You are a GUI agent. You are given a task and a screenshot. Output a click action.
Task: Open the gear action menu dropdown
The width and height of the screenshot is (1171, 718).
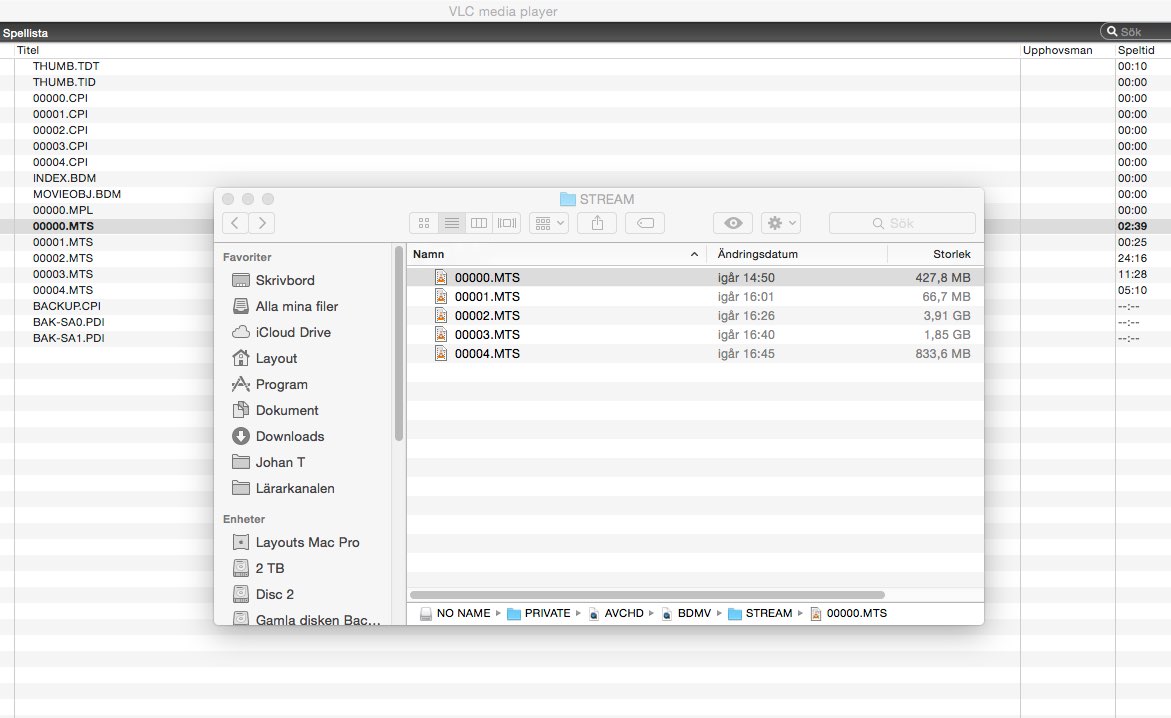[780, 223]
